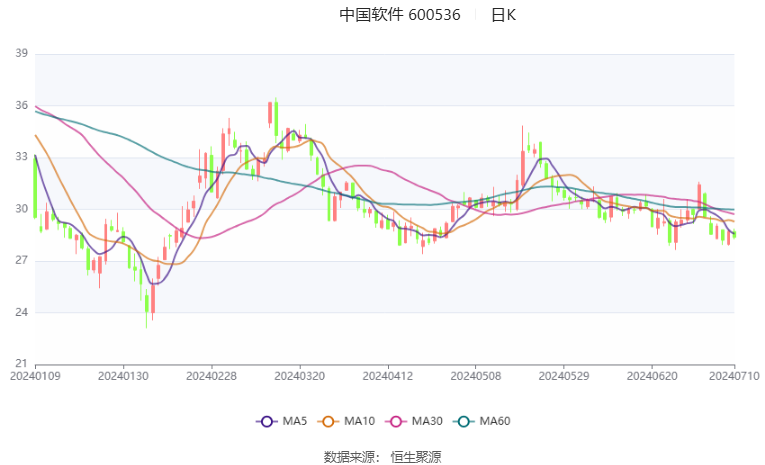Click y-axis value 36

pos(21,105)
